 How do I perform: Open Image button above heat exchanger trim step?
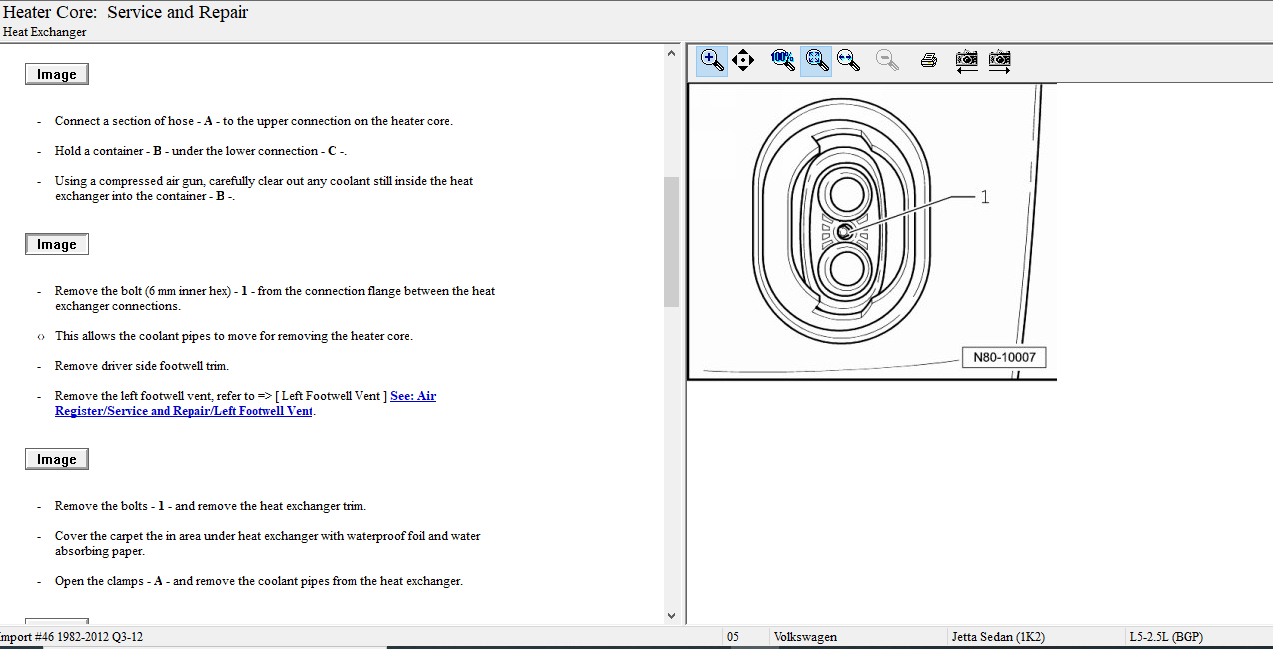point(57,459)
